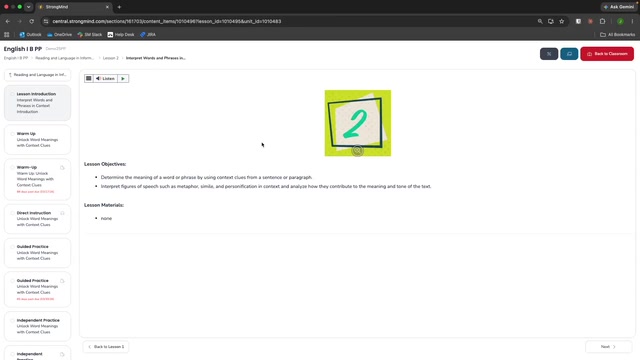Click the site info icon in address bar
The image size is (640, 360).
pyautogui.click(x=46, y=21)
